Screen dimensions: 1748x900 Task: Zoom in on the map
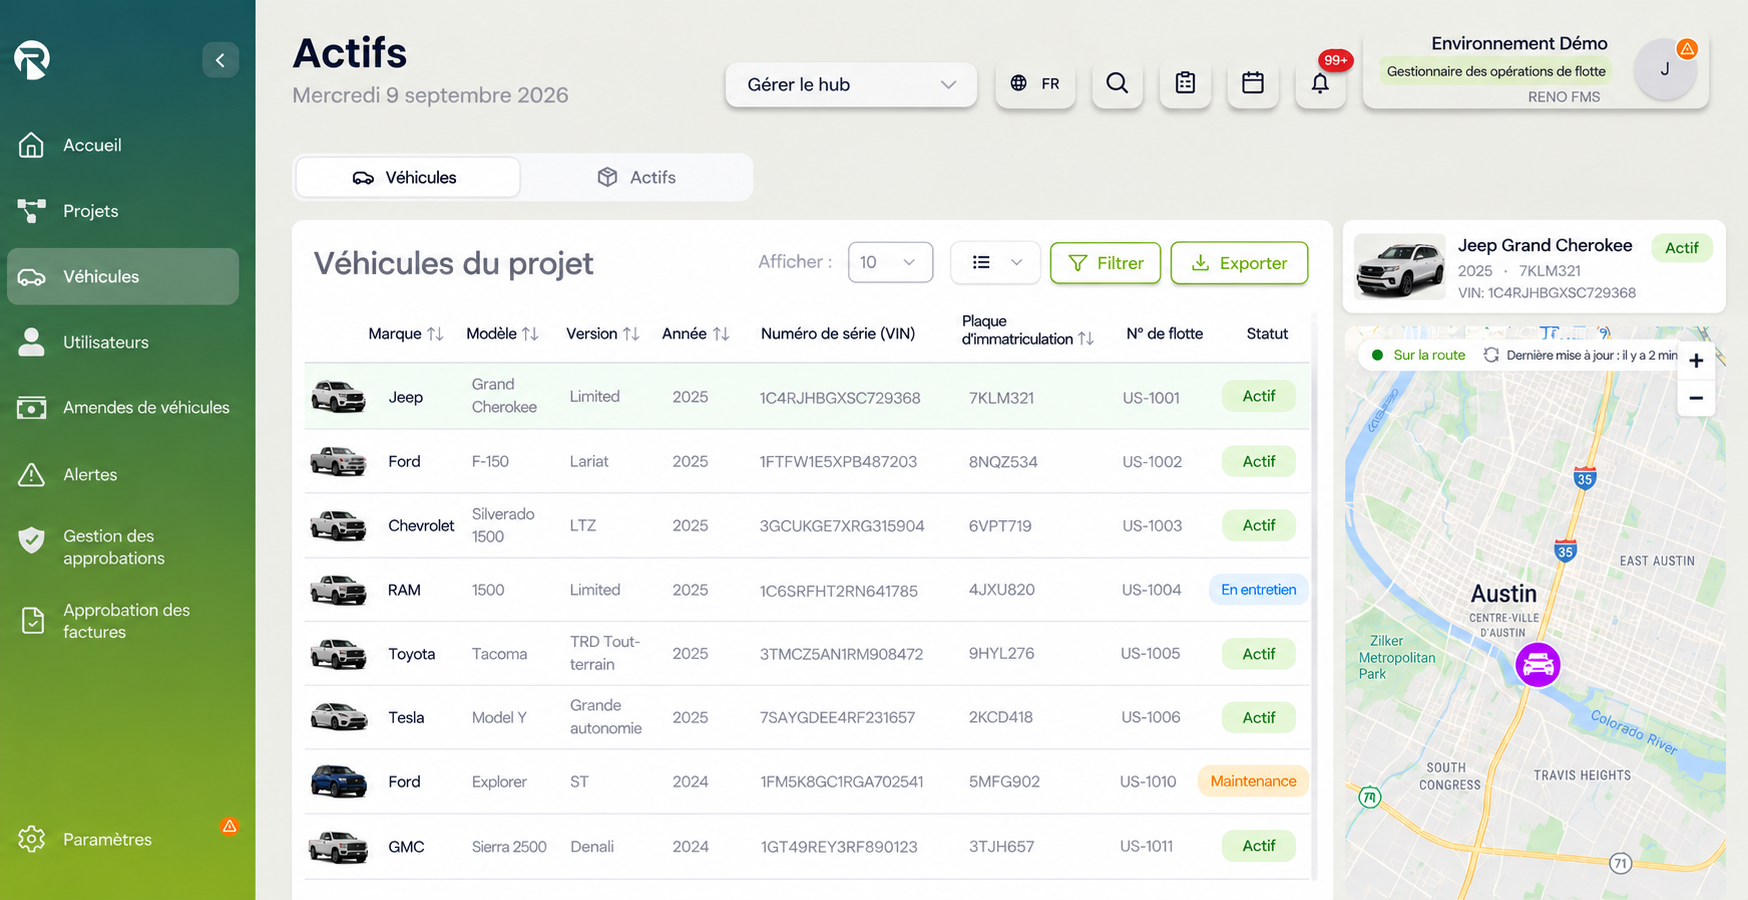pyautogui.click(x=1696, y=361)
